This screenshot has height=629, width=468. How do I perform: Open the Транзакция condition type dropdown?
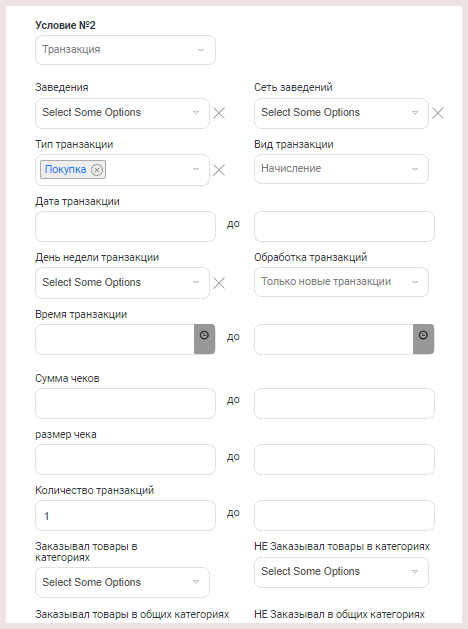(x=125, y=50)
